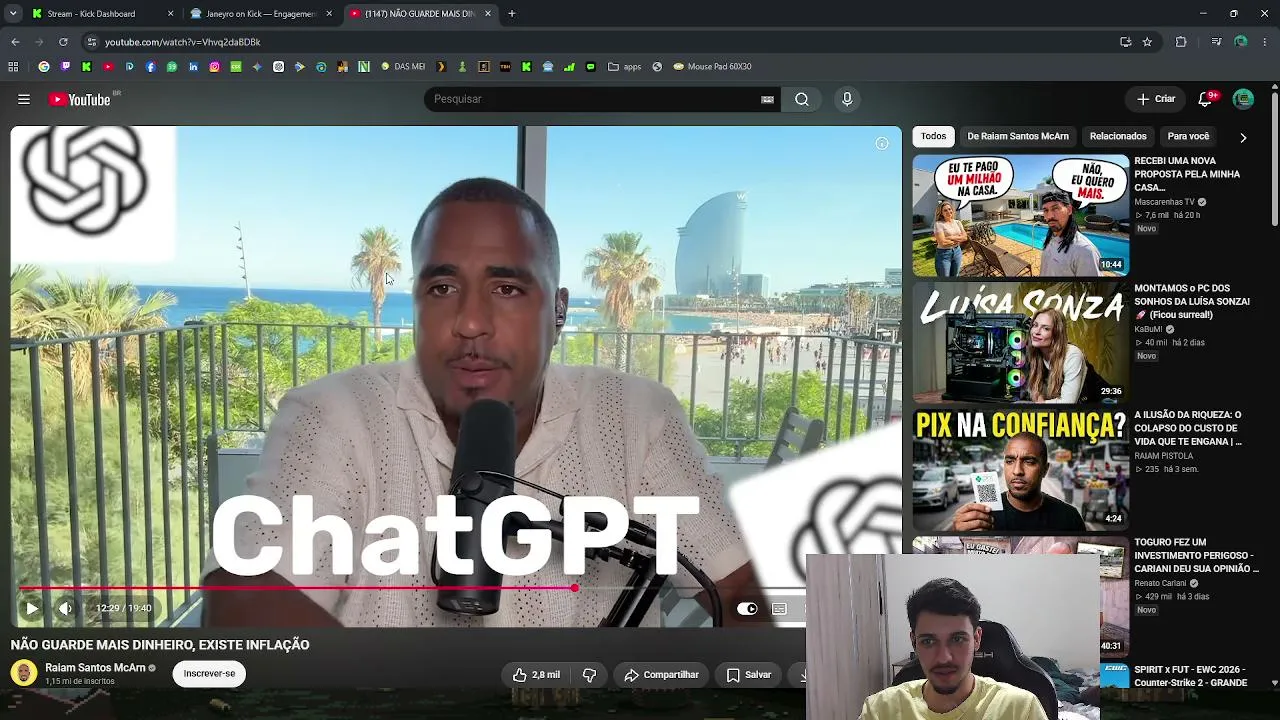Open the DAS MEI bookmark
The height and width of the screenshot is (720, 1280).
(403, 67)
